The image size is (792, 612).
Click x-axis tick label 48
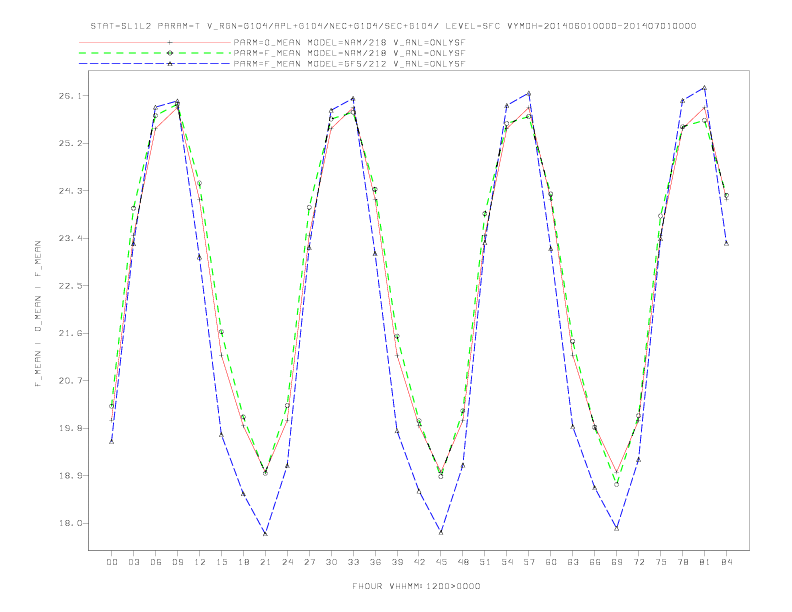pyautogui.click(x=463, y=562)
